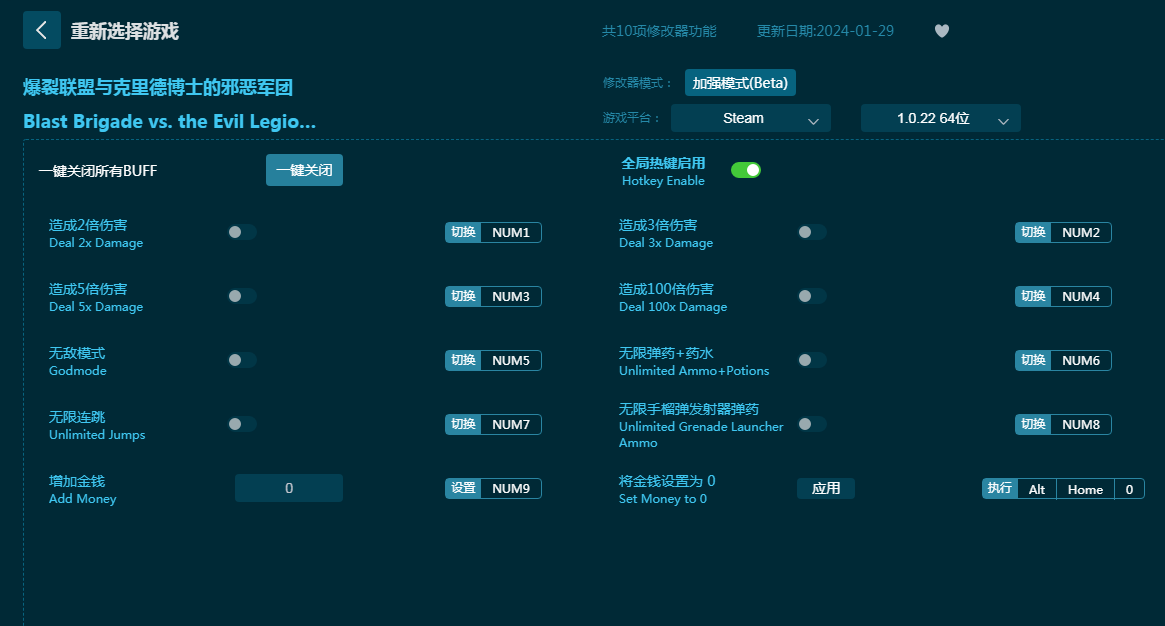Click the 一键关闭所有BUFF label
1165x626 pixels.
point(98,171)
